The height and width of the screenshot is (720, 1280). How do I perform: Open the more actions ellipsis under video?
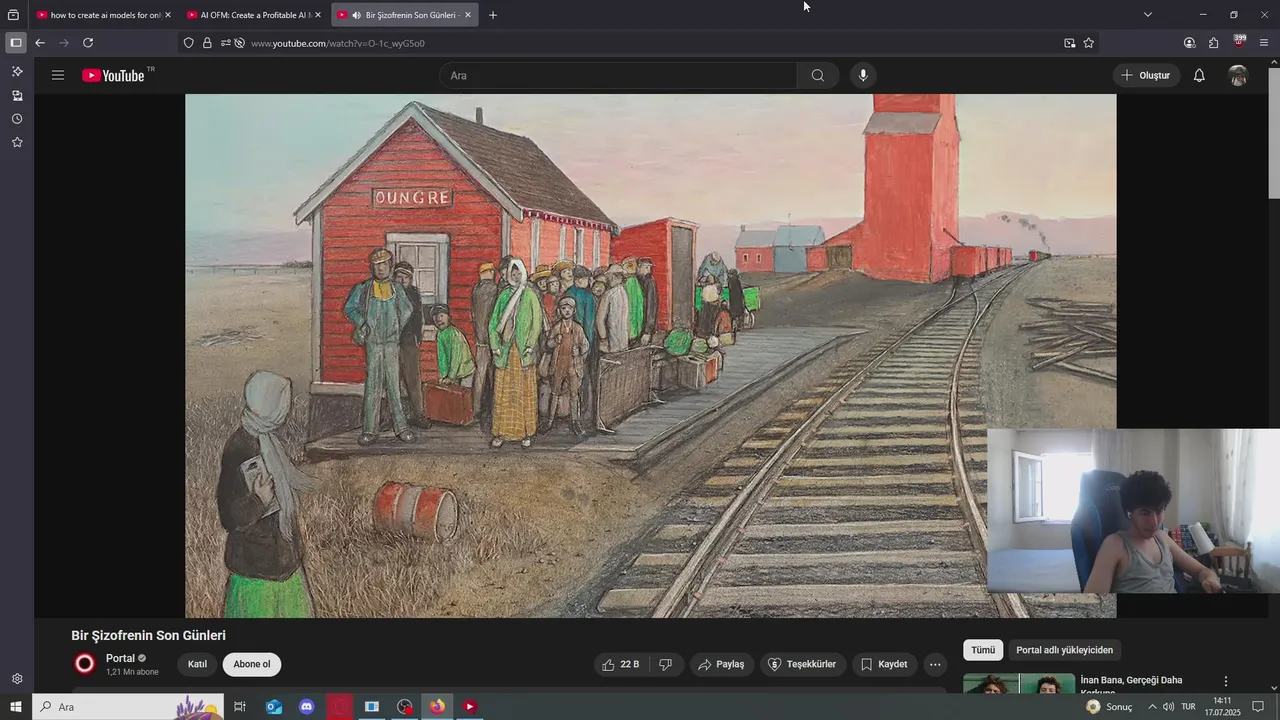[x=935, y=664]
